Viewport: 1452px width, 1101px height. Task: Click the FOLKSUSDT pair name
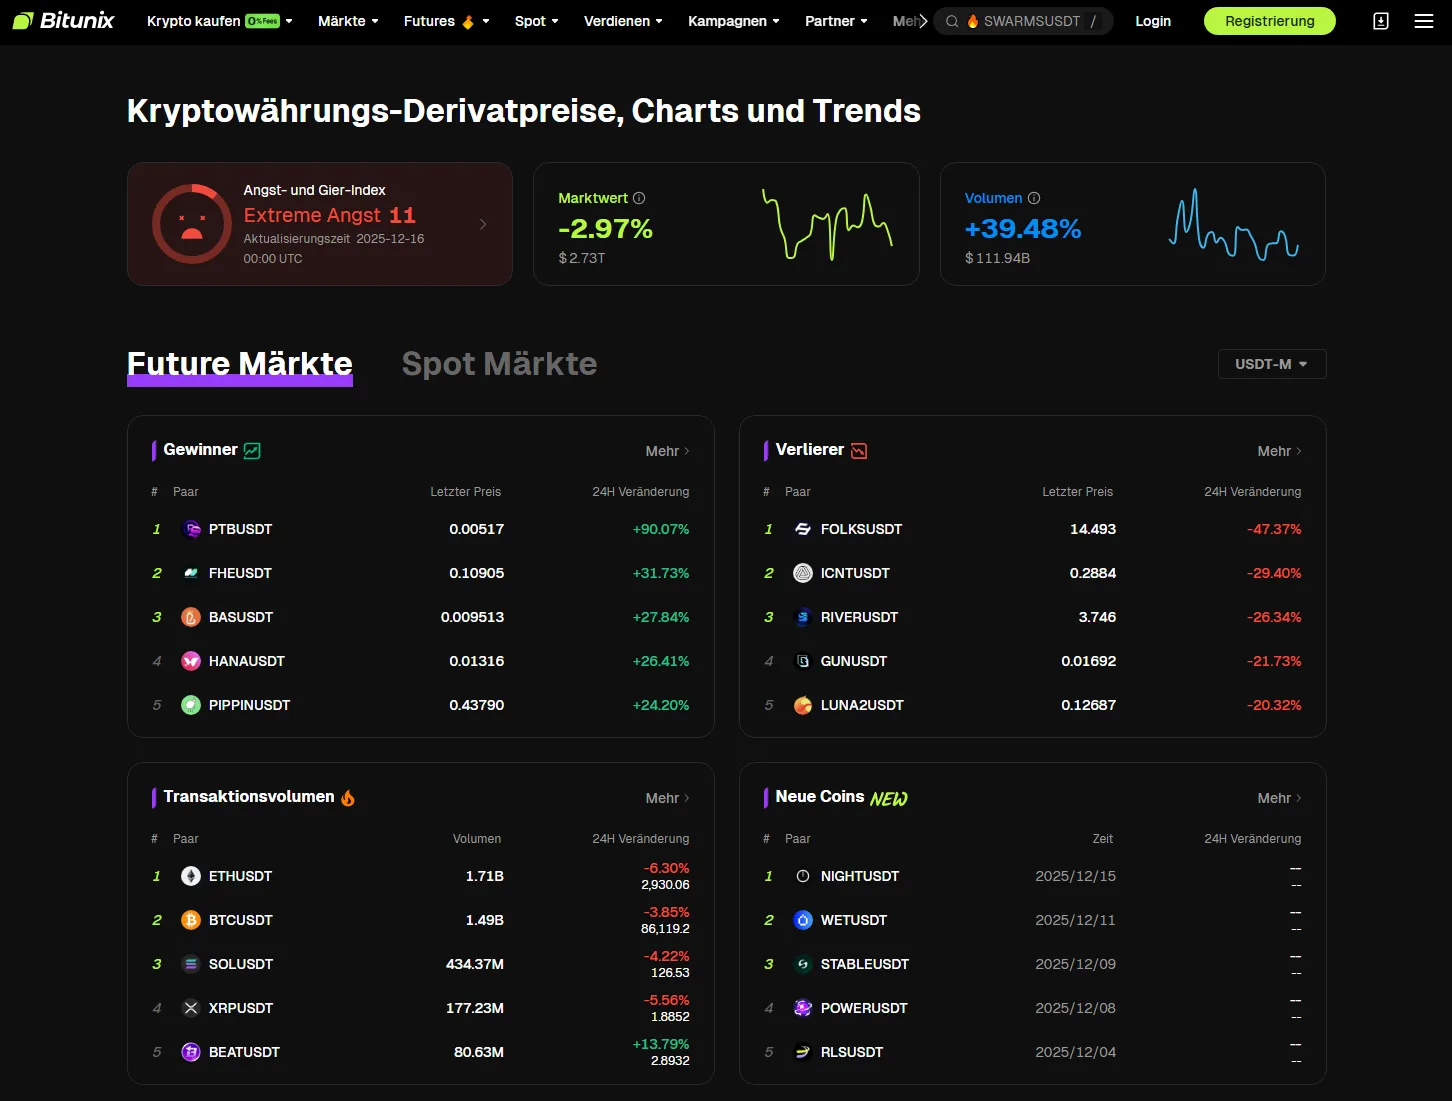(861, 529)
